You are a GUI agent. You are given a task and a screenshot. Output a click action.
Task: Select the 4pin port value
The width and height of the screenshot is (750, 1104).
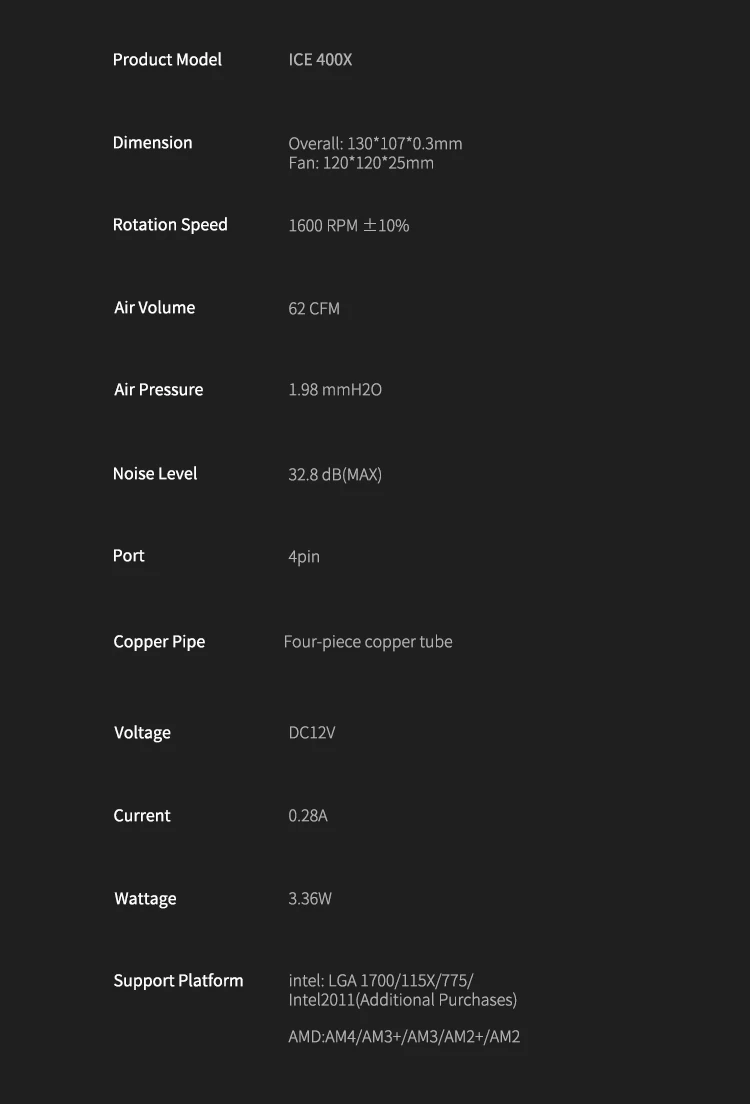point(304,557)
